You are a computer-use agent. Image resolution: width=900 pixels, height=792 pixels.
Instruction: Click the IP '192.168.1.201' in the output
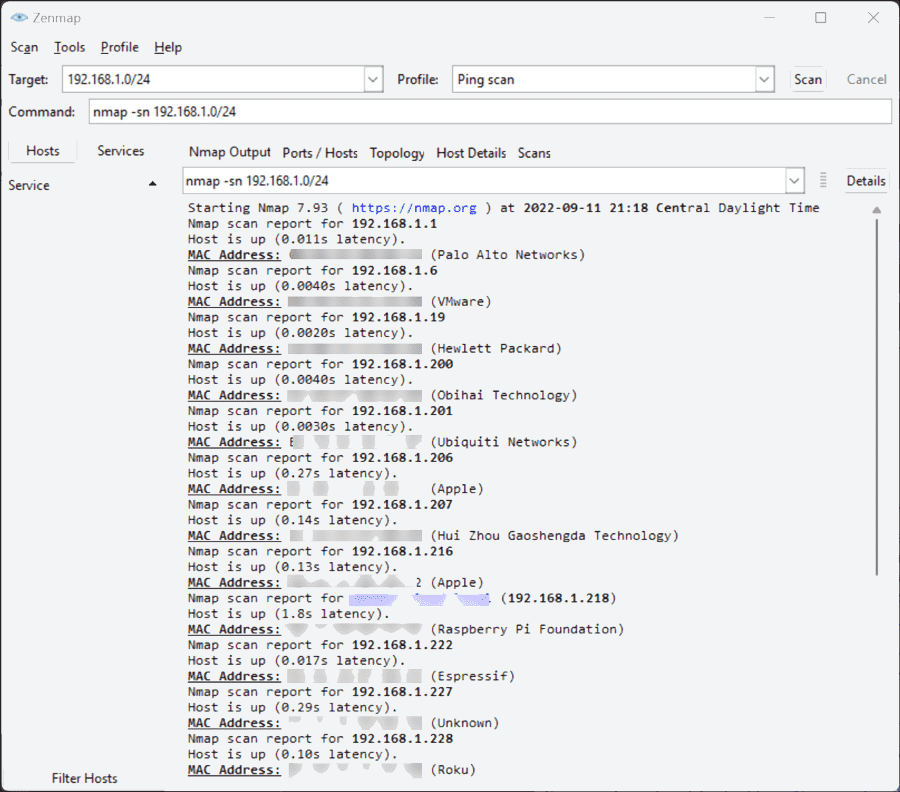click(x=402, y=411)
